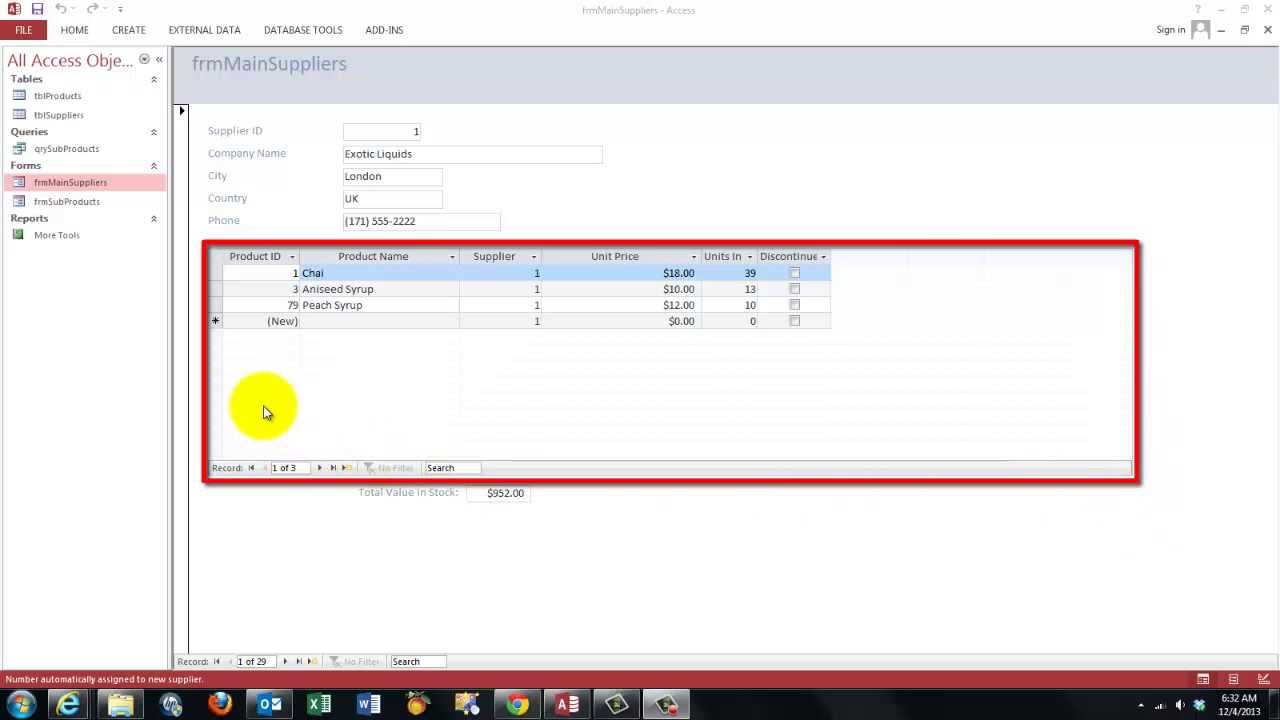Switch to Layout View in status bar
1280x720 pixels.
[x=1233, y=680]
